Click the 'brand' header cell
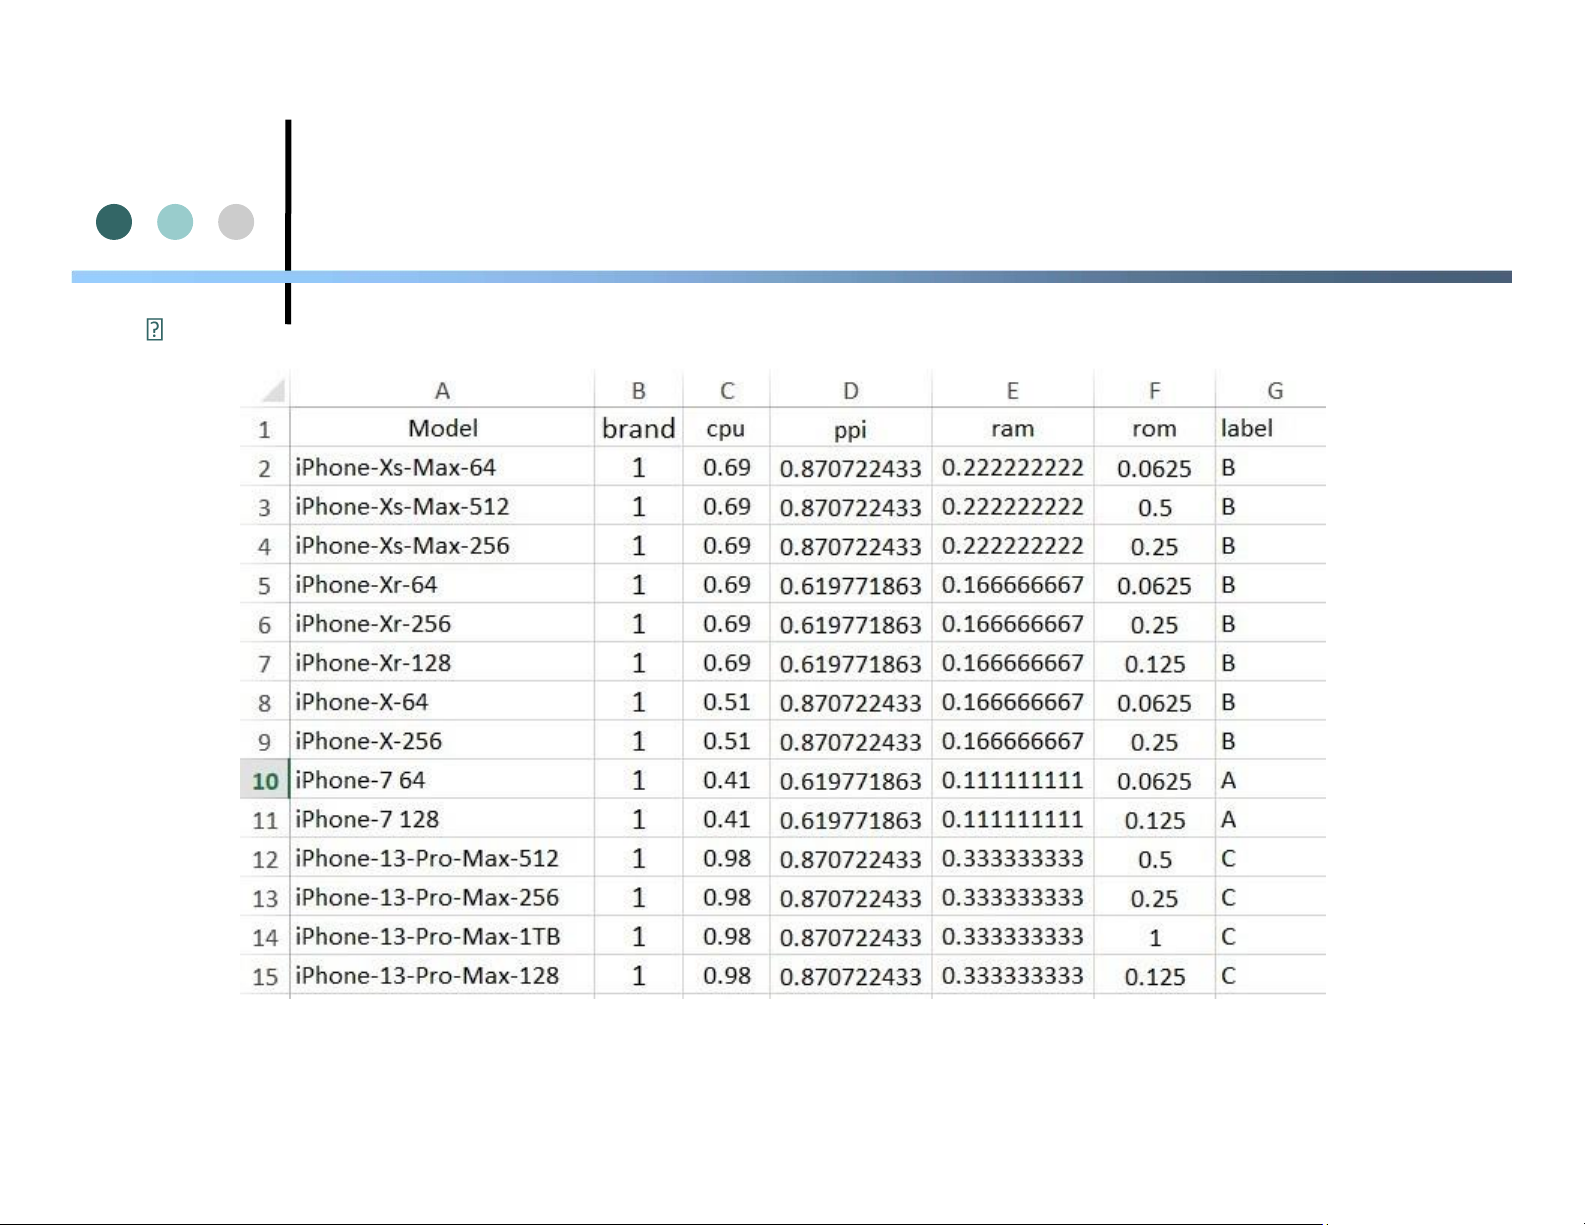 [639, 428]
